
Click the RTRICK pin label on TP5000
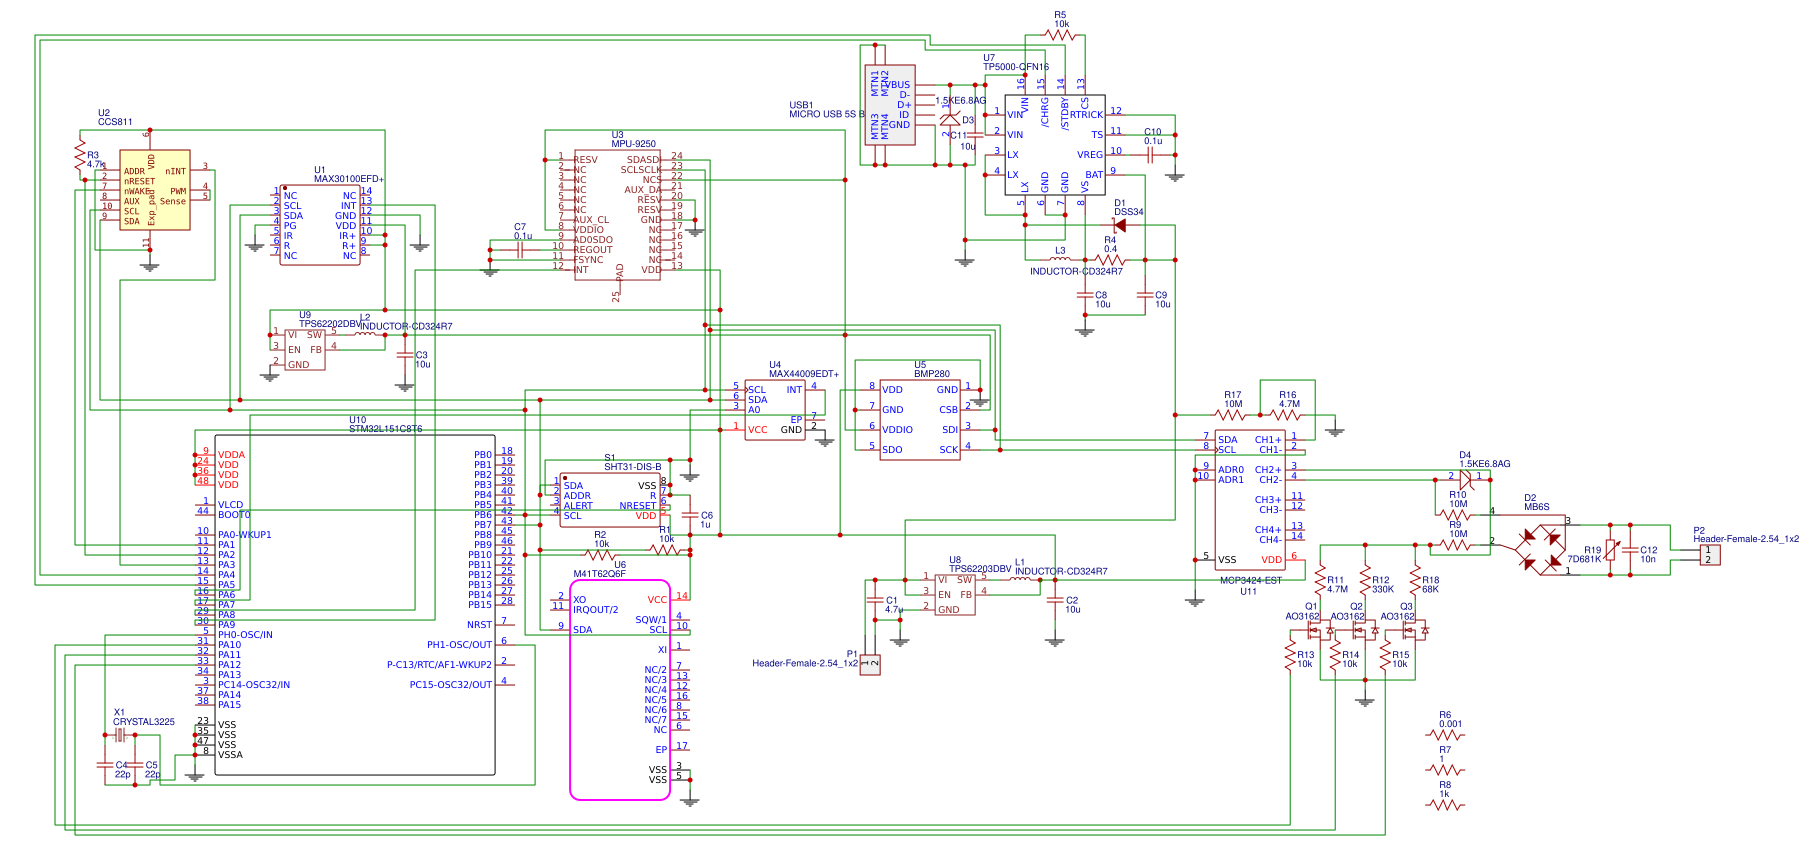(1086, 115)
